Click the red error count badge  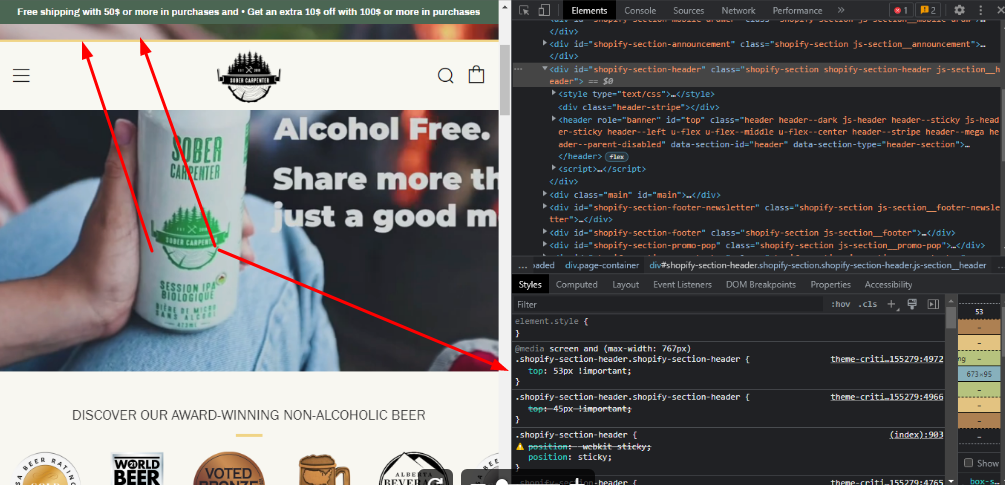[x=901, y=10]
